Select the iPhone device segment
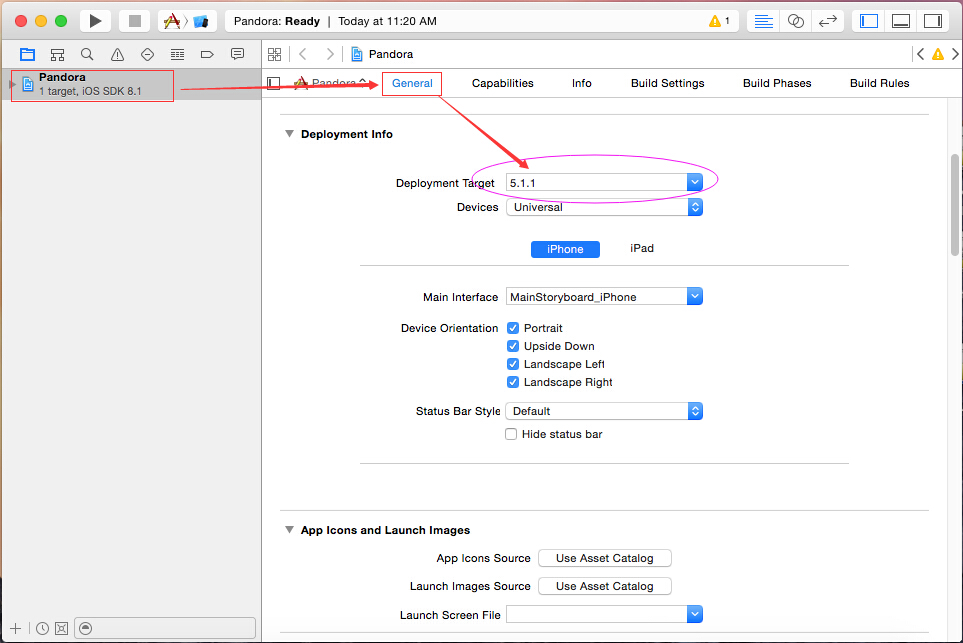The image size is (963, 643). coord(565,249)
